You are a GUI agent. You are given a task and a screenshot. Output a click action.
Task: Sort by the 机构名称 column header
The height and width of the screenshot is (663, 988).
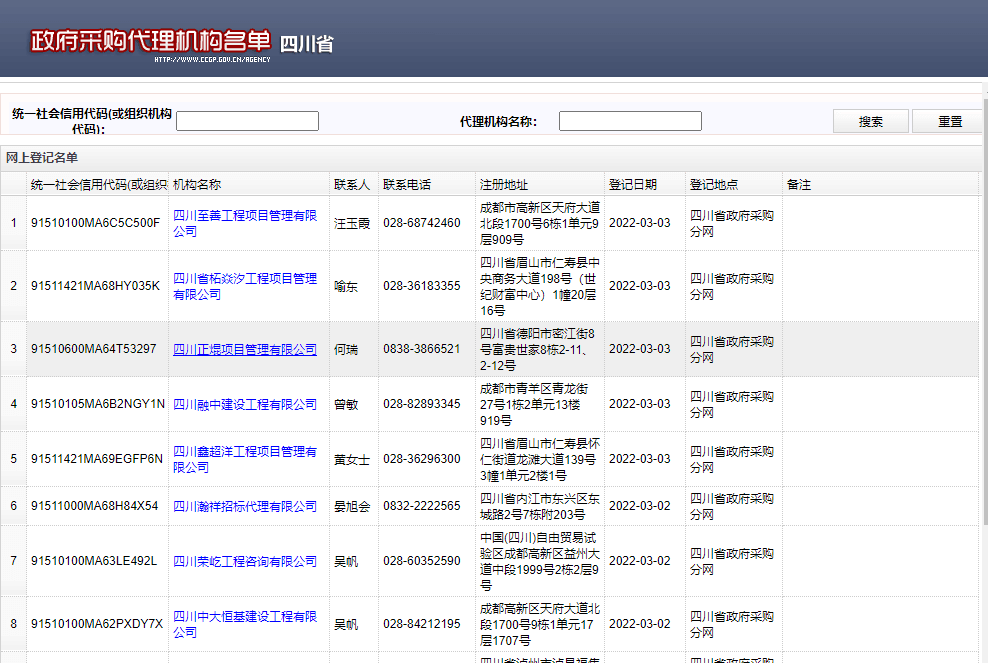[198, 185]
